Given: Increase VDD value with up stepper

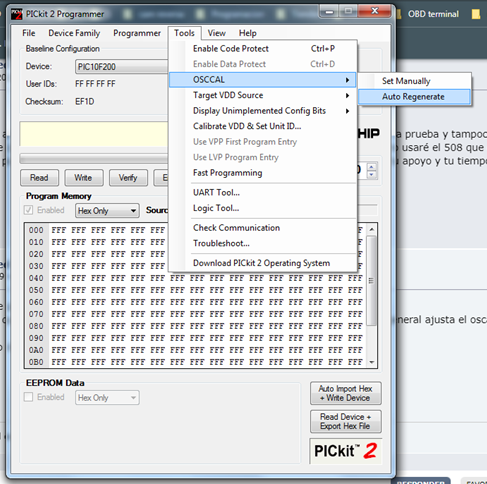Looking at the screenshot, I should [x=372, y=167].
